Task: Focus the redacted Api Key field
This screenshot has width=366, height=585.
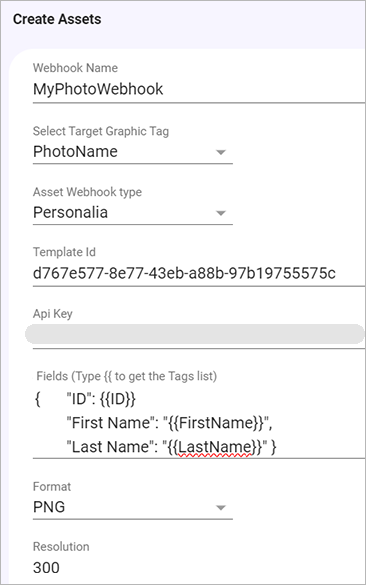Action: click(x=195, y=334)
